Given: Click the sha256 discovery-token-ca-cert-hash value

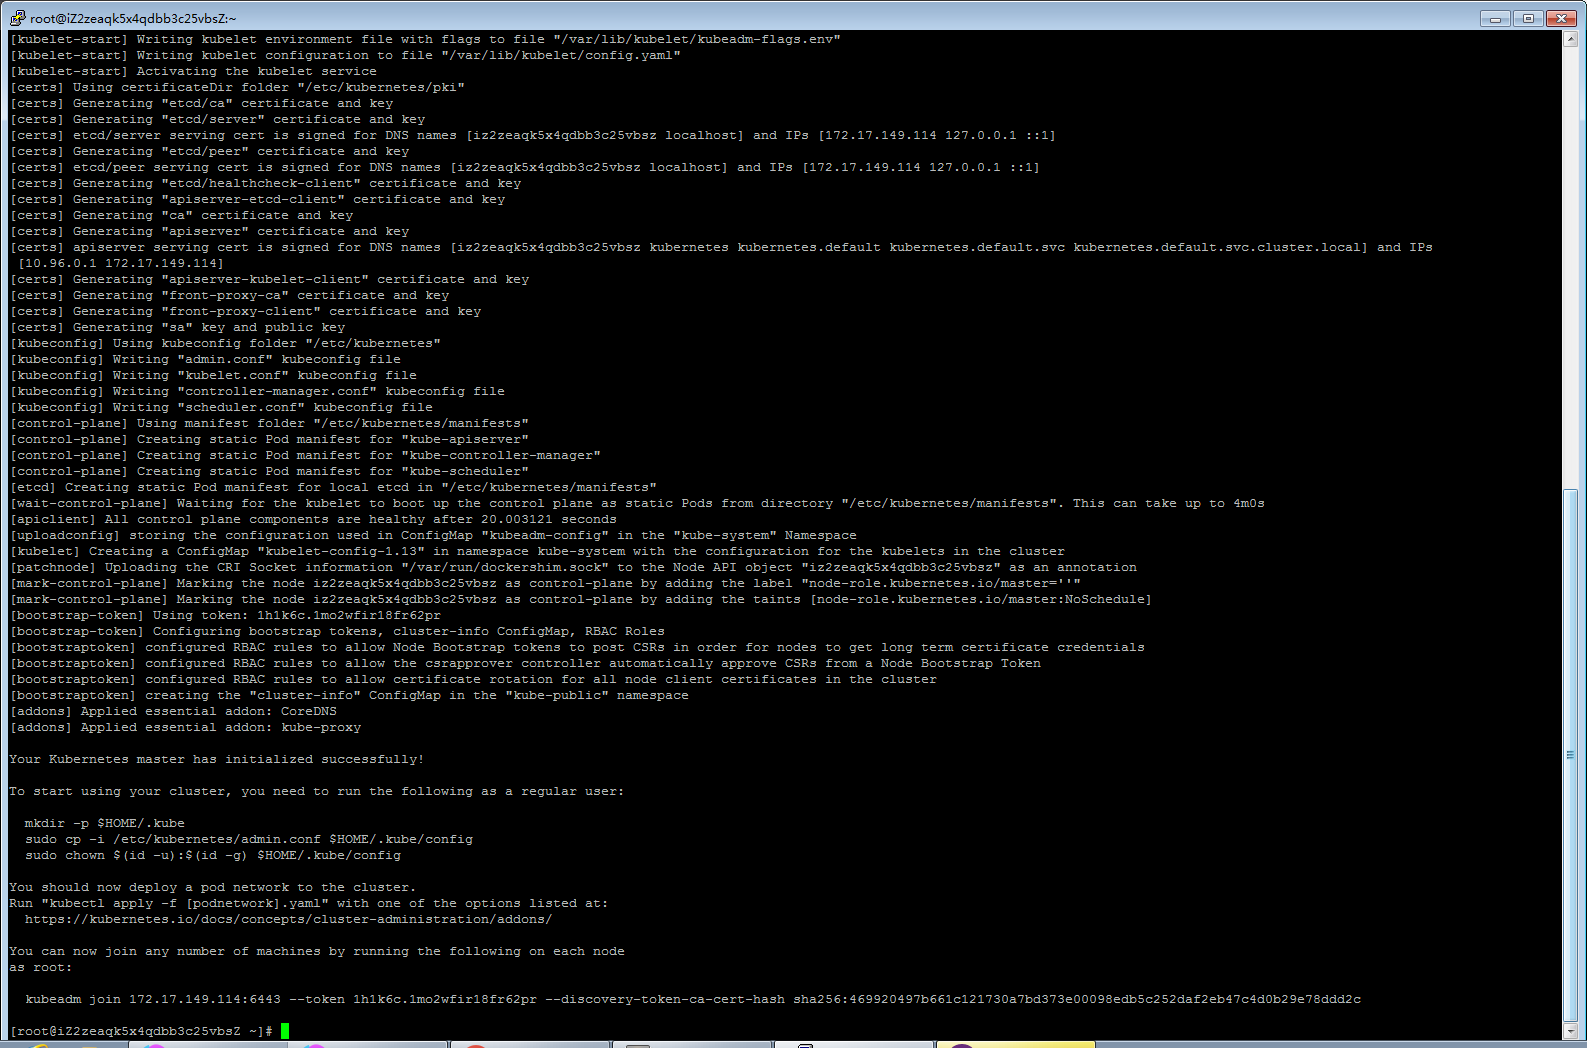Looking at the screenshot, I should [1077, 999].
